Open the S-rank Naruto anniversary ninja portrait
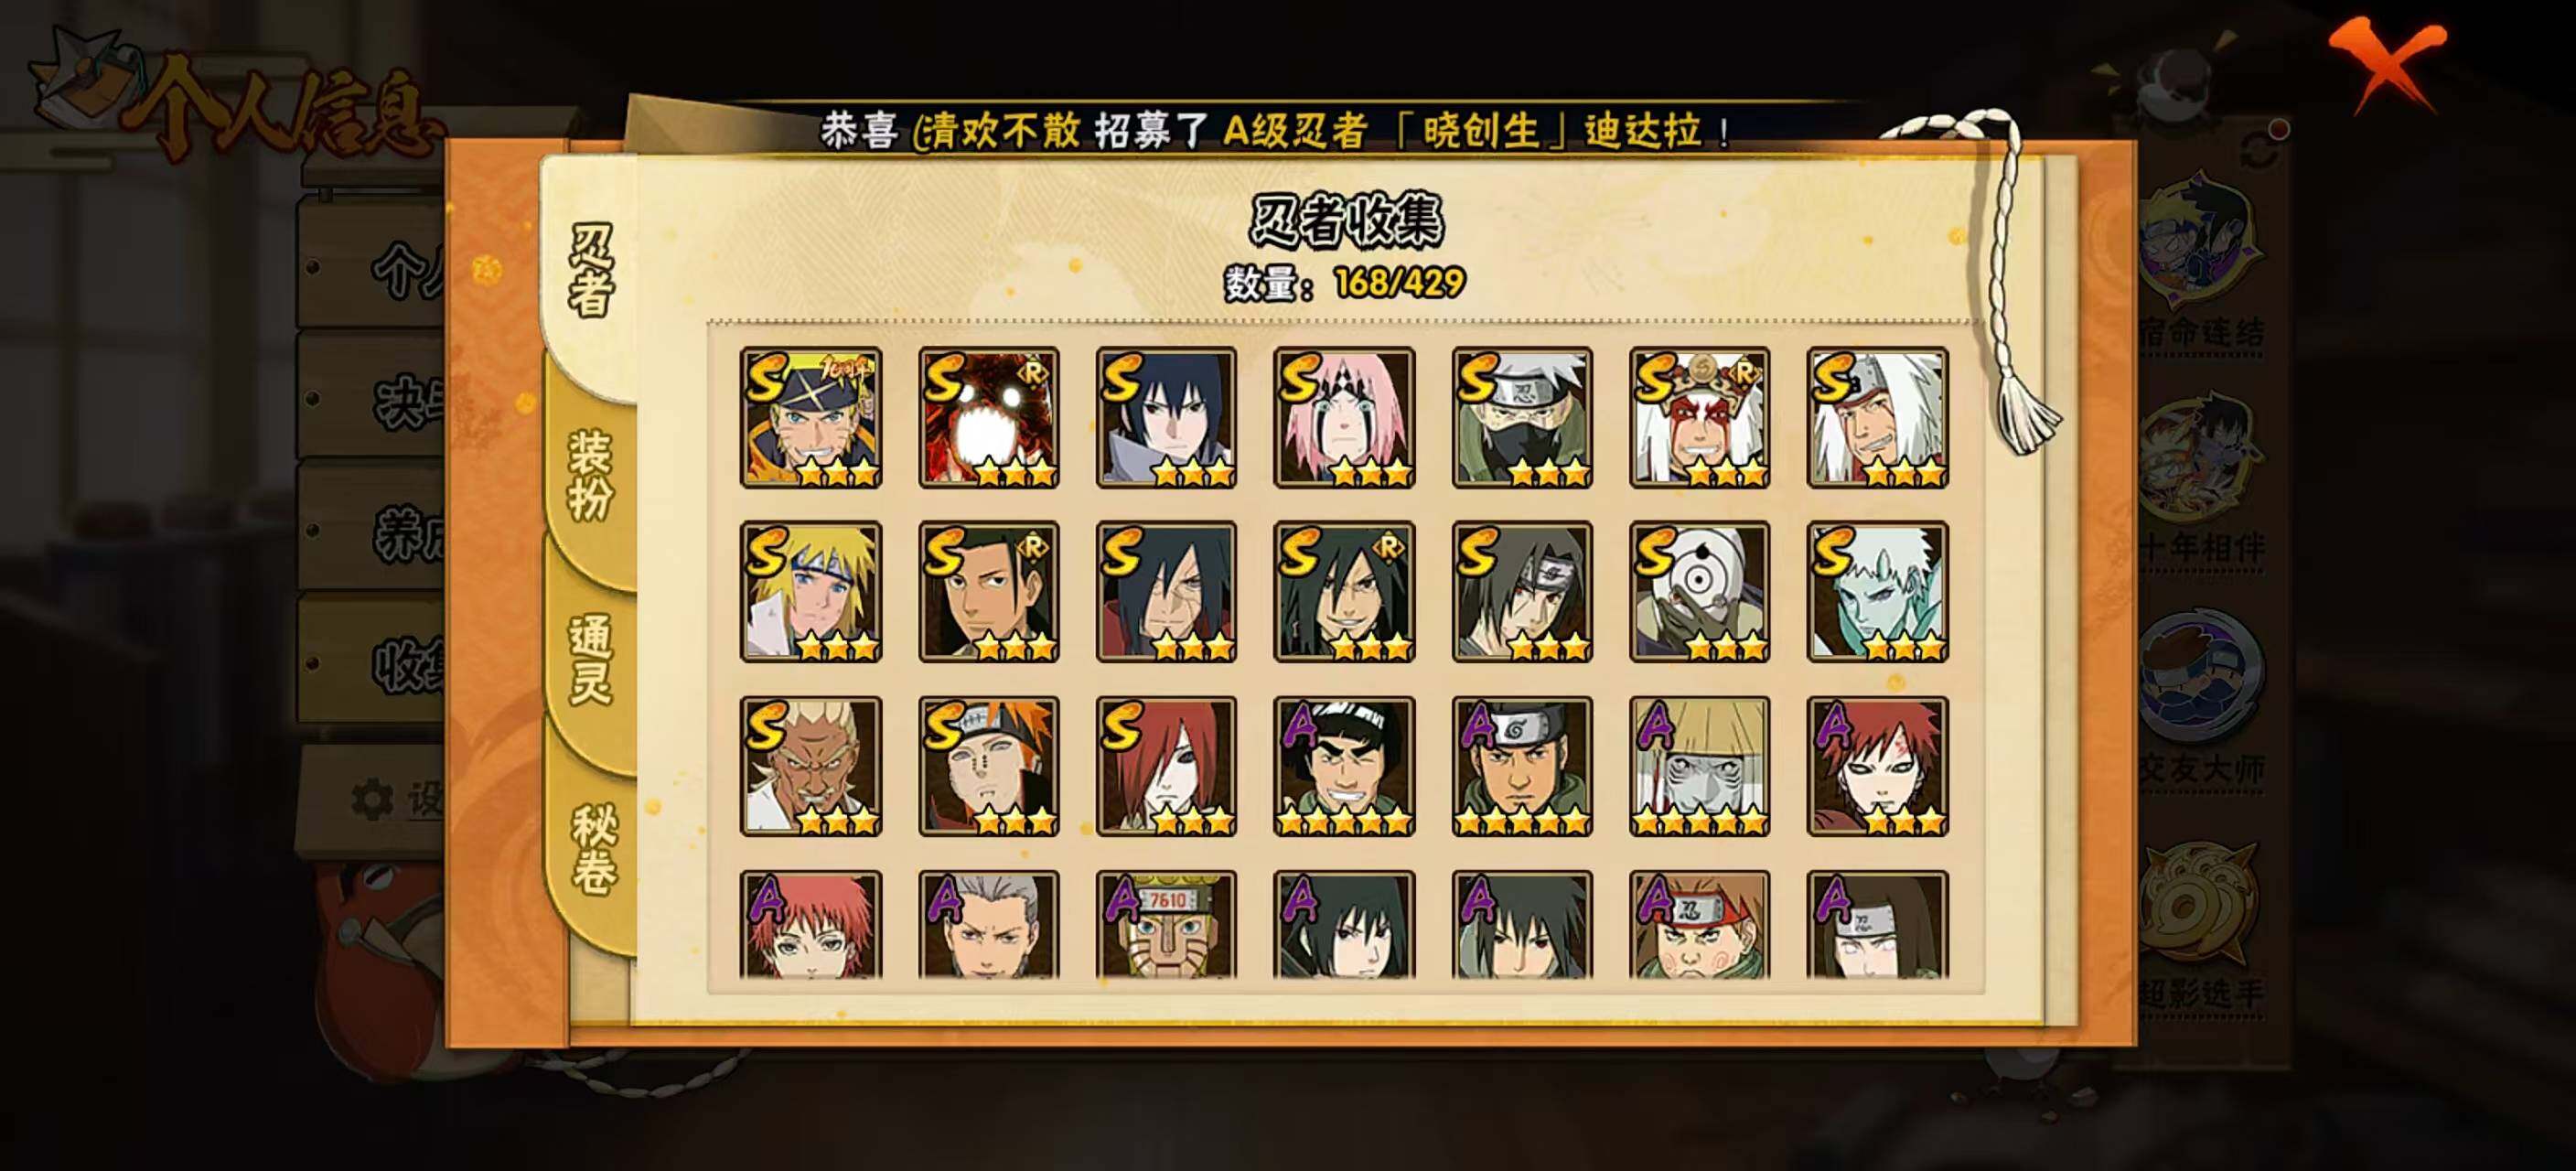Image resolution: width=2576 pixels, height=1171 pixels. pos(811,418)
